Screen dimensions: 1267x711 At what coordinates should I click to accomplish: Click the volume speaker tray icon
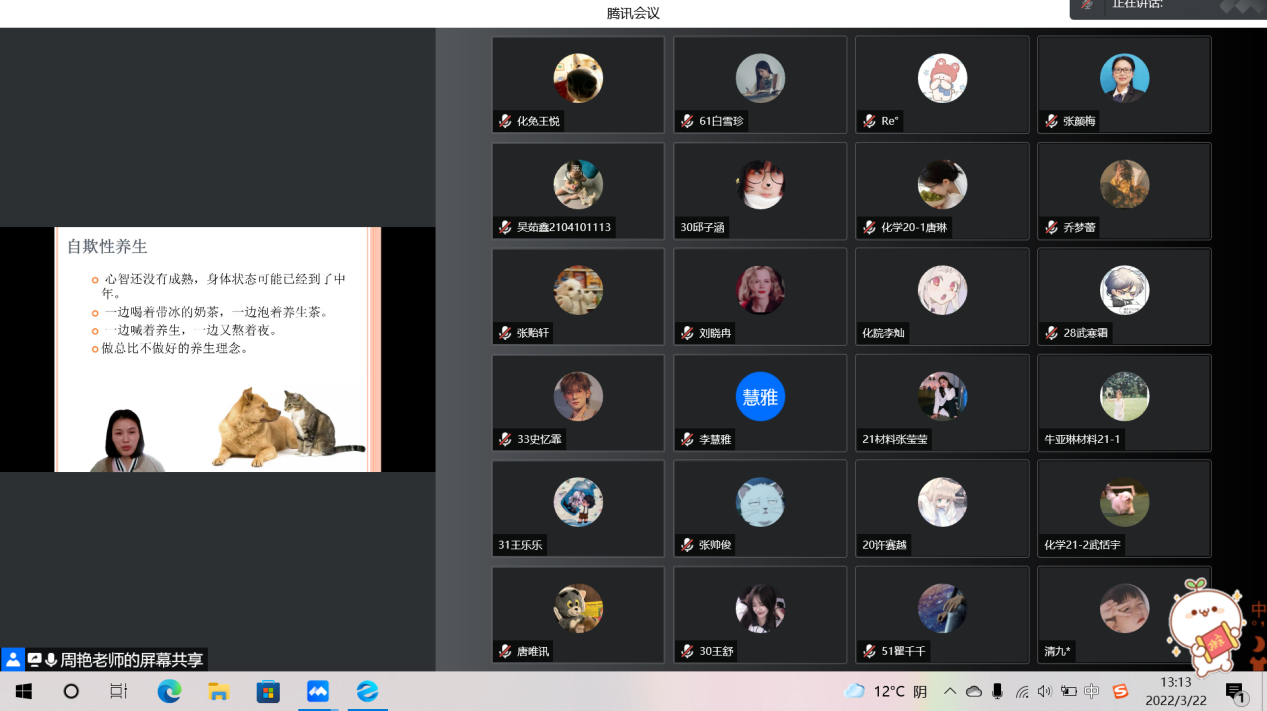click(x=1045, y=691)
